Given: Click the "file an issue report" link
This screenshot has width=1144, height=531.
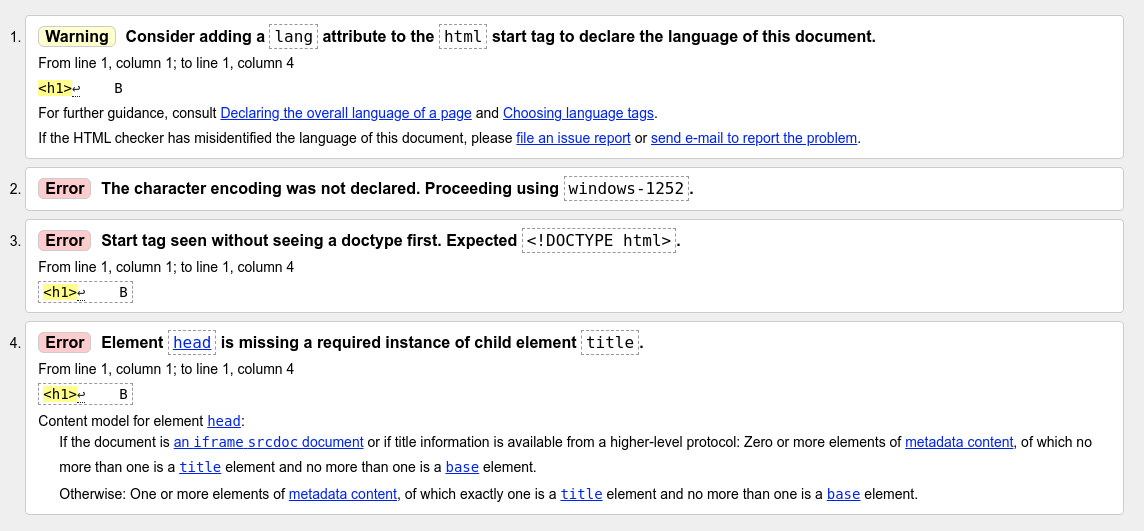Looking at the screenshot, I should point(573,138).
